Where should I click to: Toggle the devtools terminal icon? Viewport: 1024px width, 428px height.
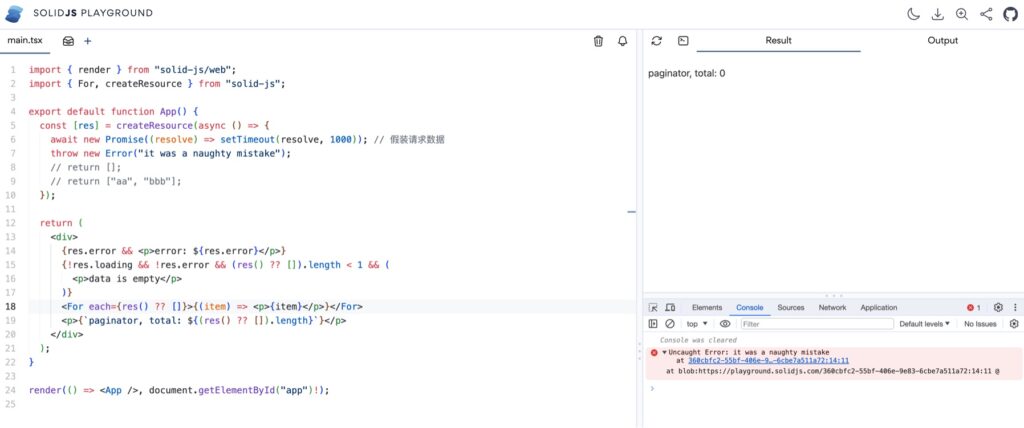pyautogui.click(x=683, y=41)
